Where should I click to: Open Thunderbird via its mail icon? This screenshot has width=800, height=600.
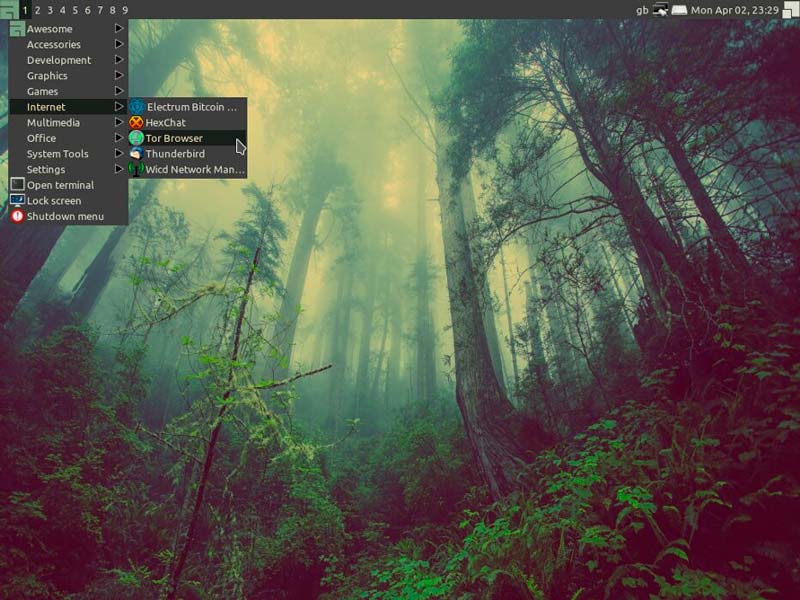pyautogui.click(x=137, y=154)
